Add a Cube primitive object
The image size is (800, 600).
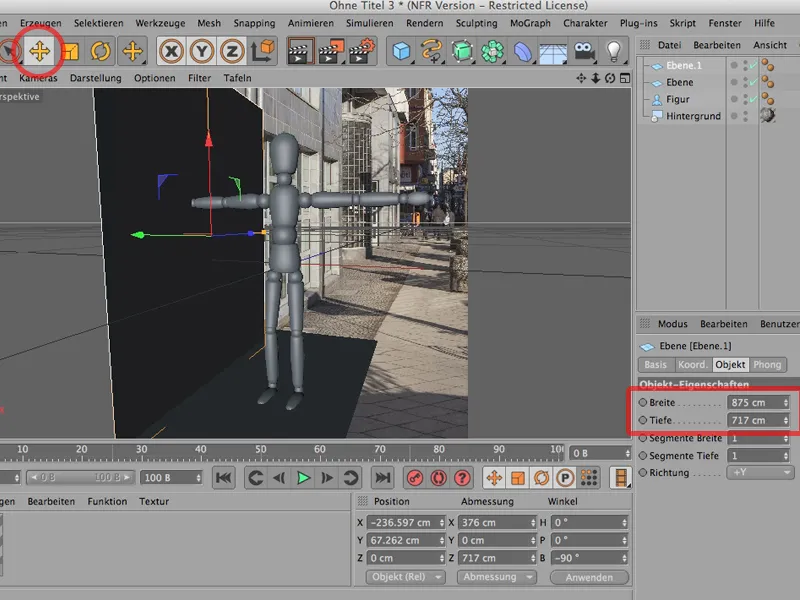pyautogui.click(x=401, y=51)
